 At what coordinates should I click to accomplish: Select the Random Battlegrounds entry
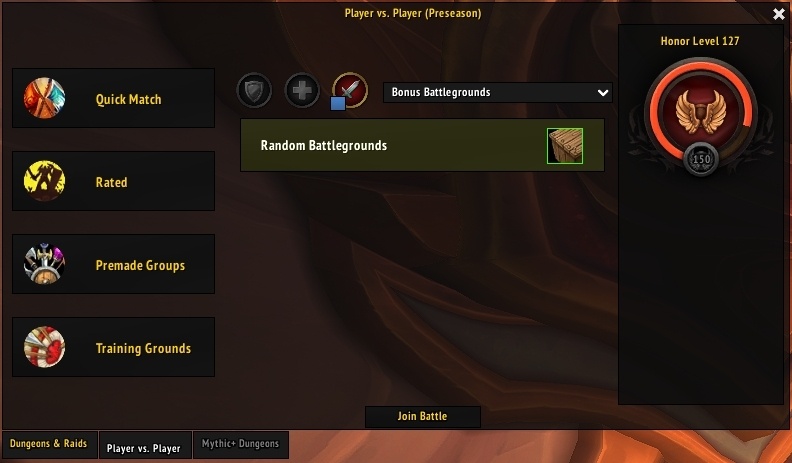[422, 145]
